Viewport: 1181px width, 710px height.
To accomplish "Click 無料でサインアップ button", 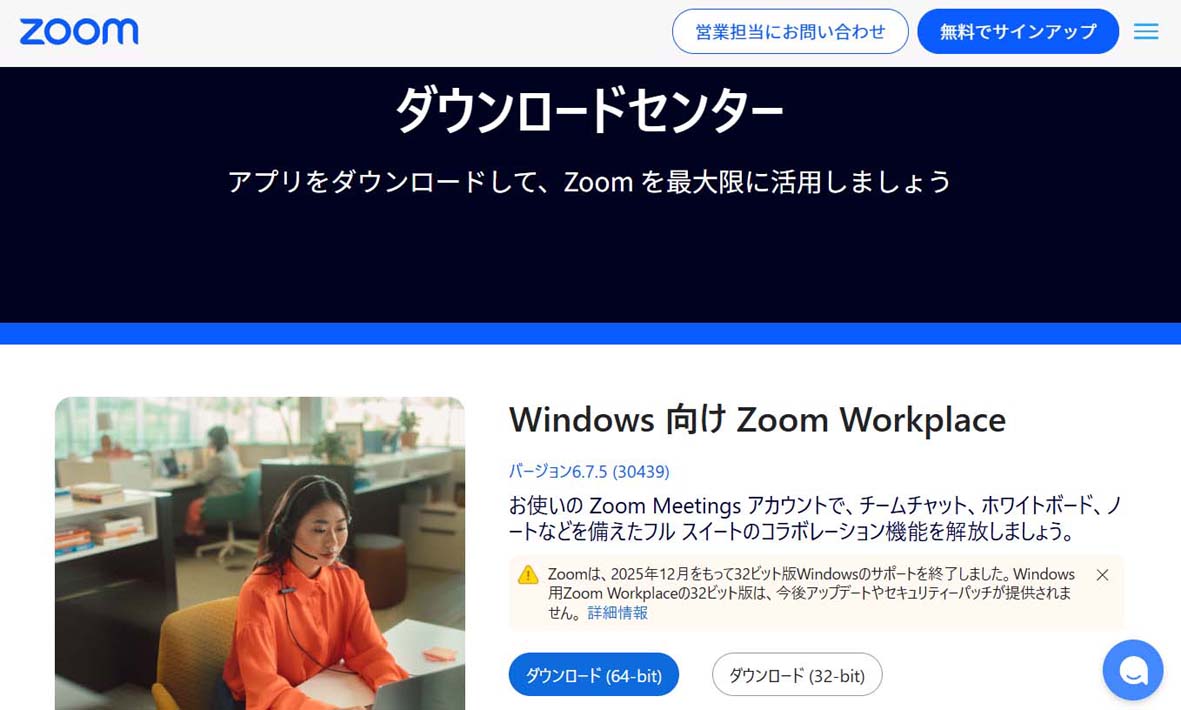I will point(1018,32).
